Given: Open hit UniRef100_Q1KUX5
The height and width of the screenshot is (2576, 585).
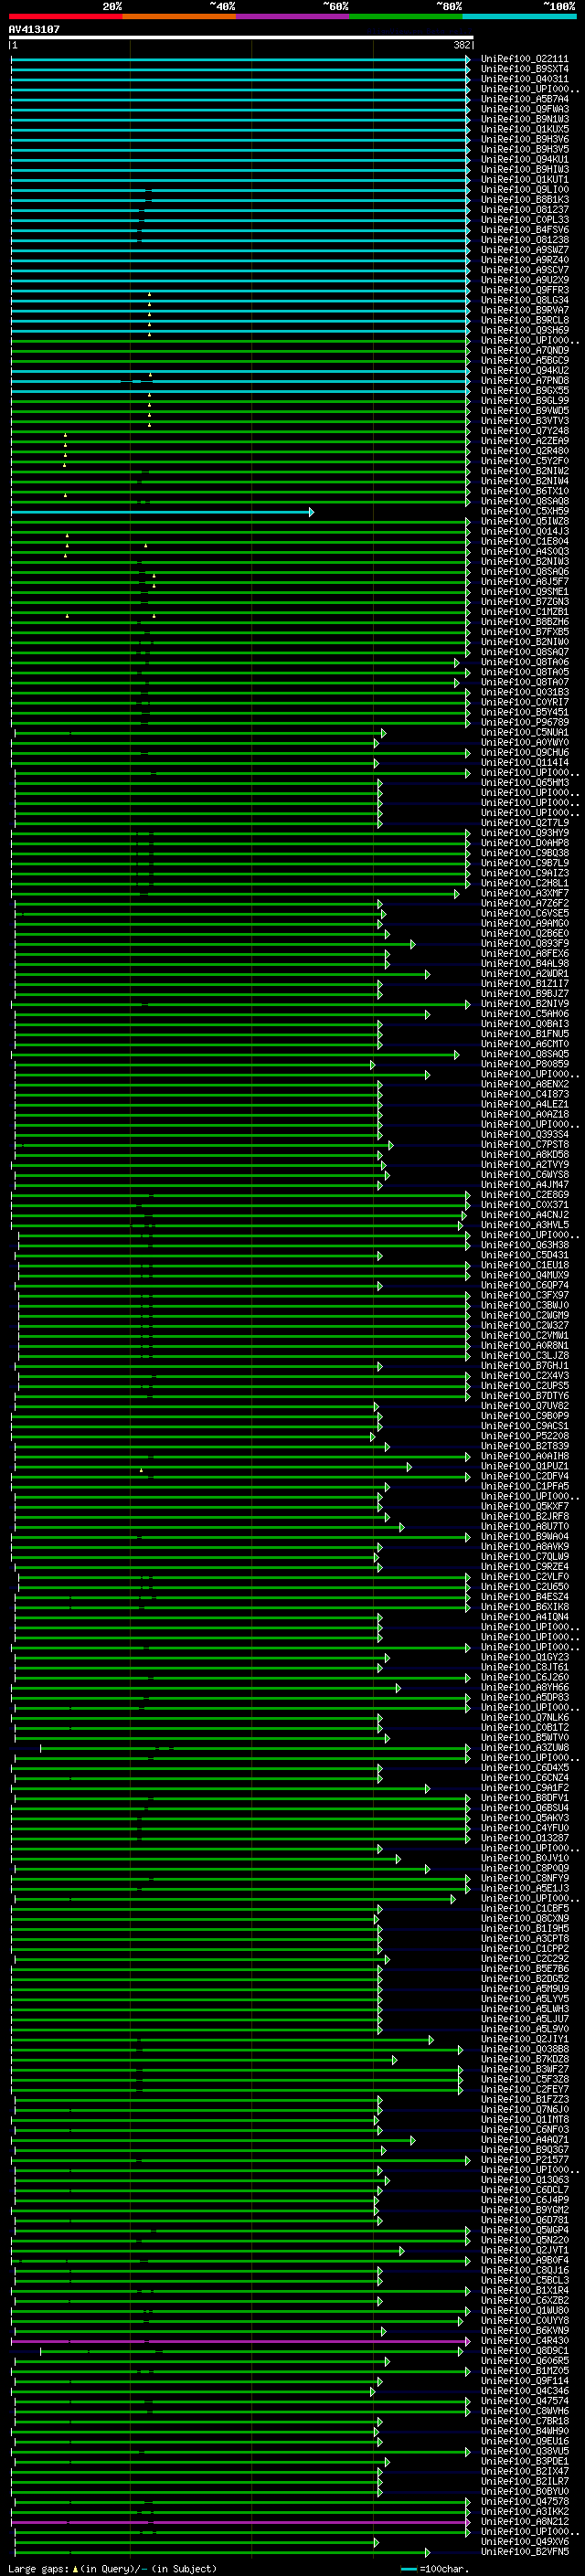Looking at the screenshot, I should (525, 129).
